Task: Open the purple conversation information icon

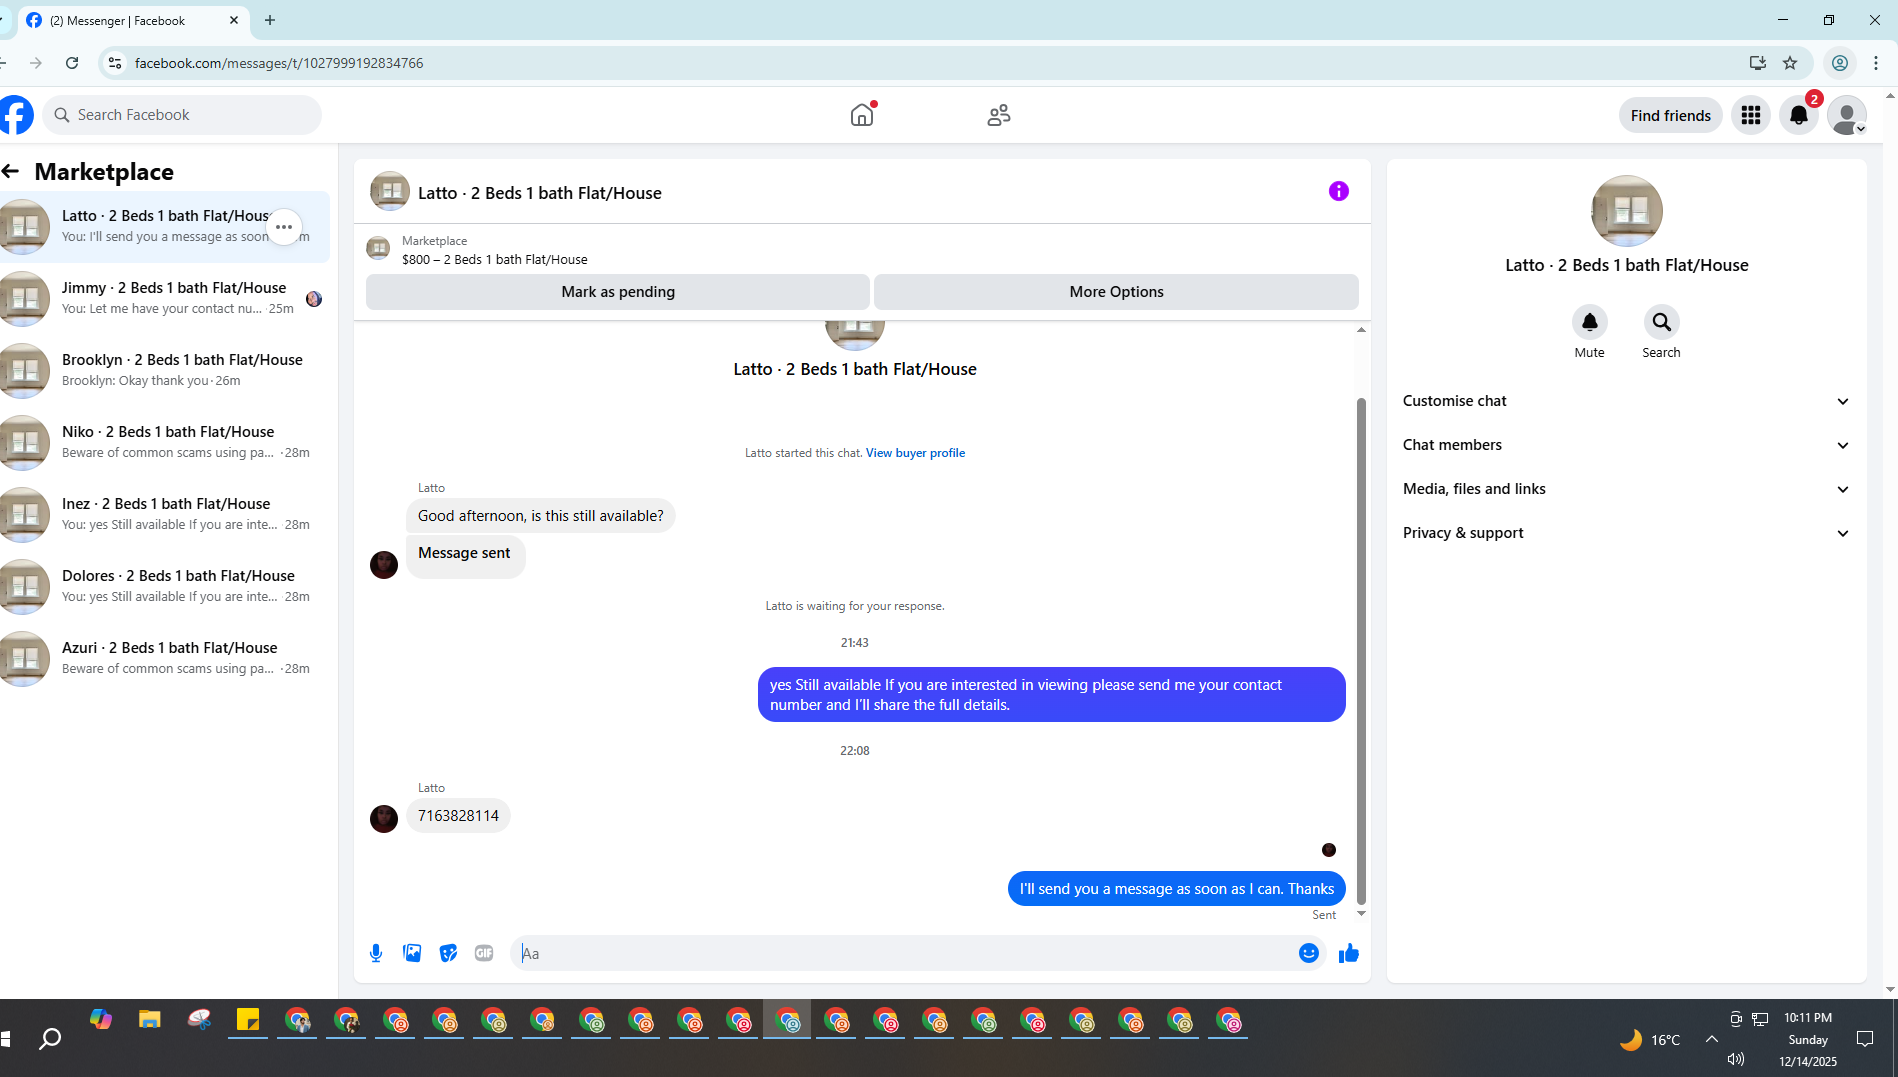Action: tap(1338, 191)
